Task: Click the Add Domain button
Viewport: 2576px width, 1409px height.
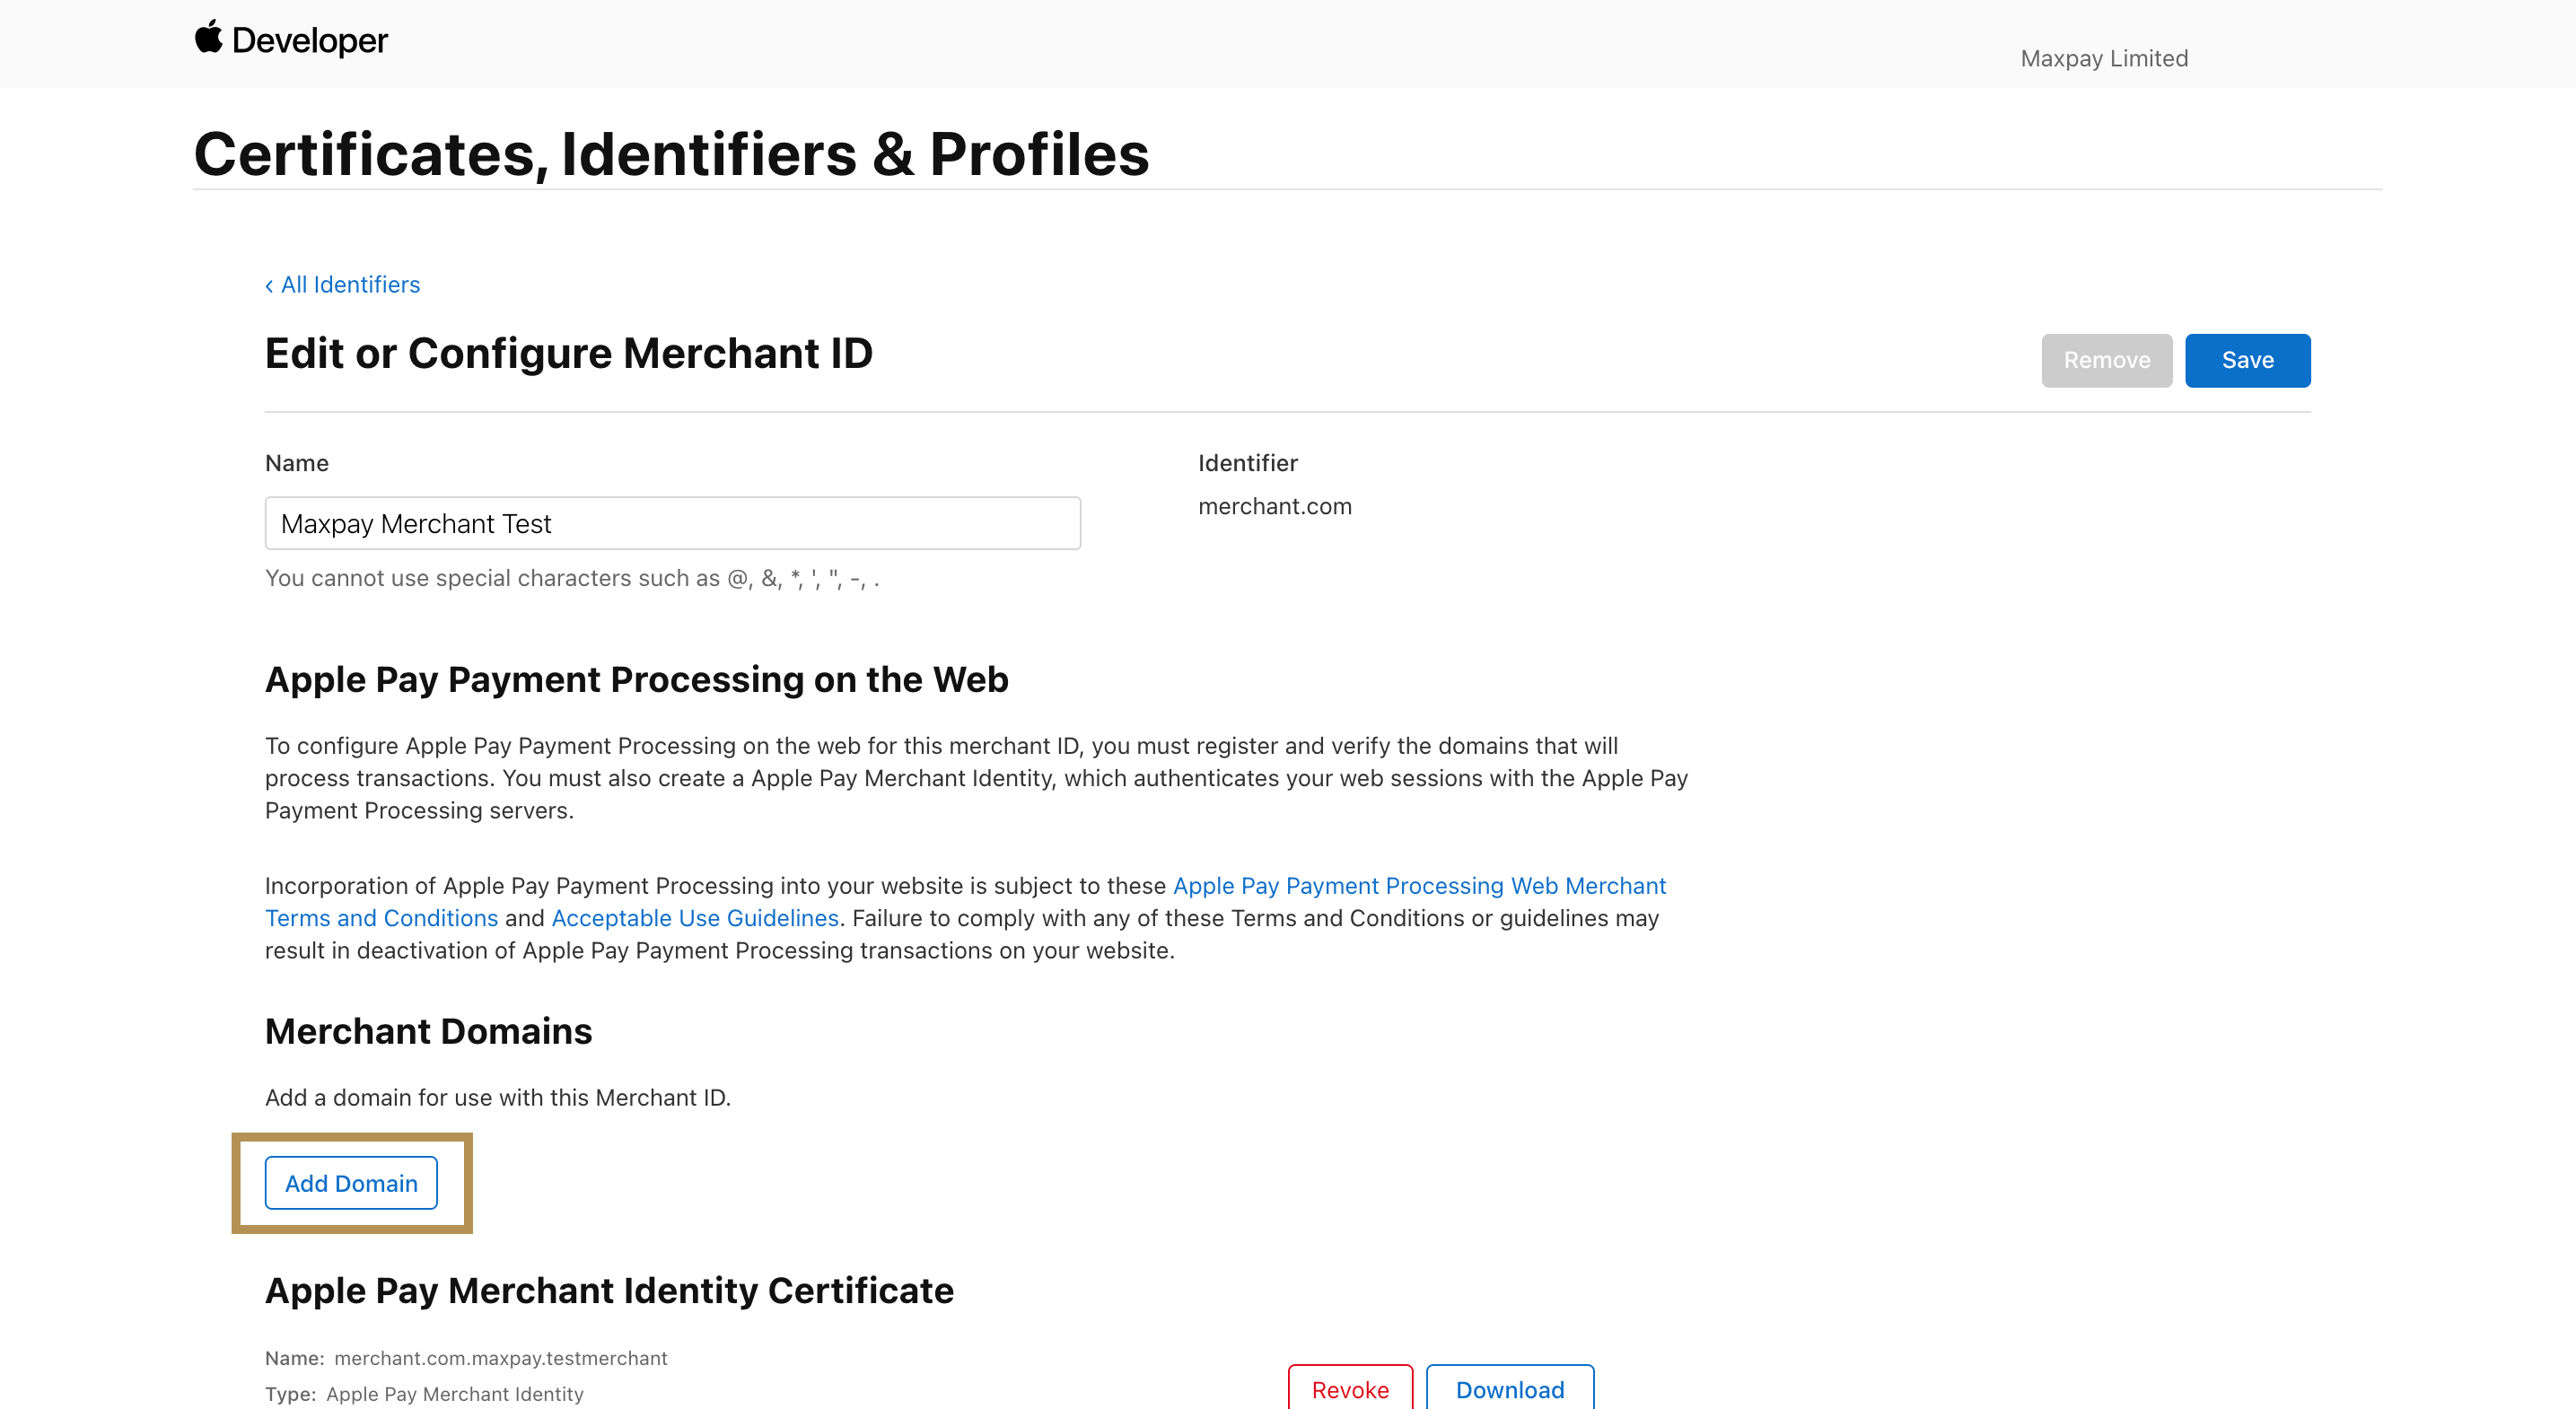Action: pyautogui.click(x=351, y=1183)
